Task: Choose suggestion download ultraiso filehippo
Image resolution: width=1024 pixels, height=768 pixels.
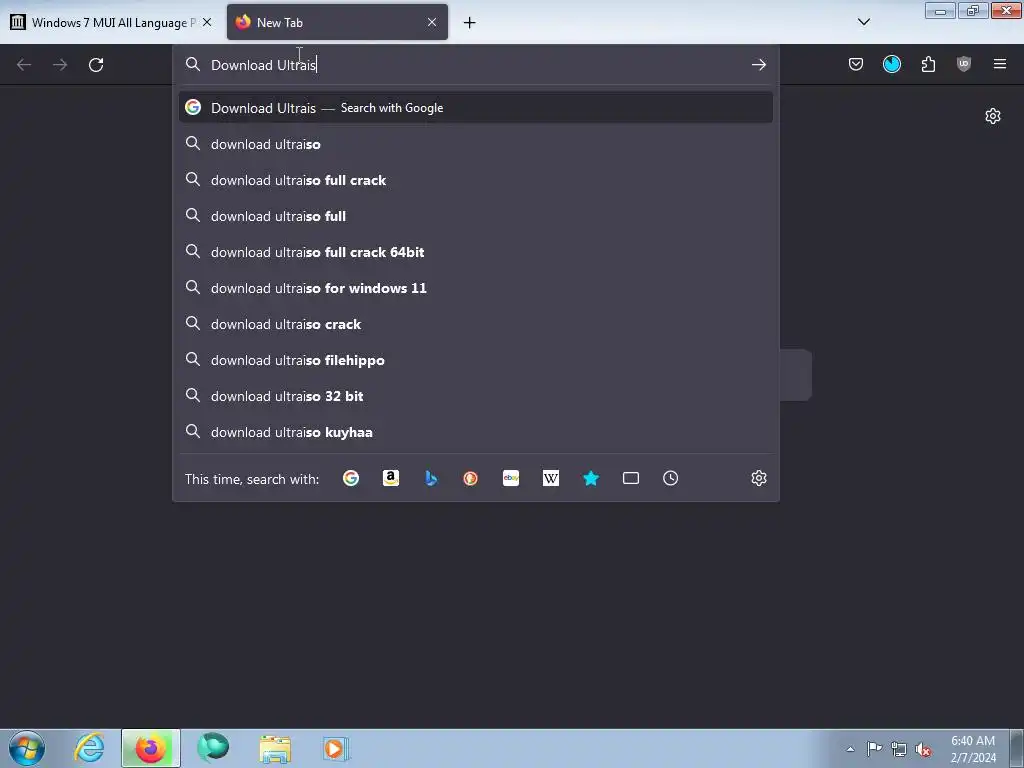Action: pyautogui.click(x=475, y=360)
